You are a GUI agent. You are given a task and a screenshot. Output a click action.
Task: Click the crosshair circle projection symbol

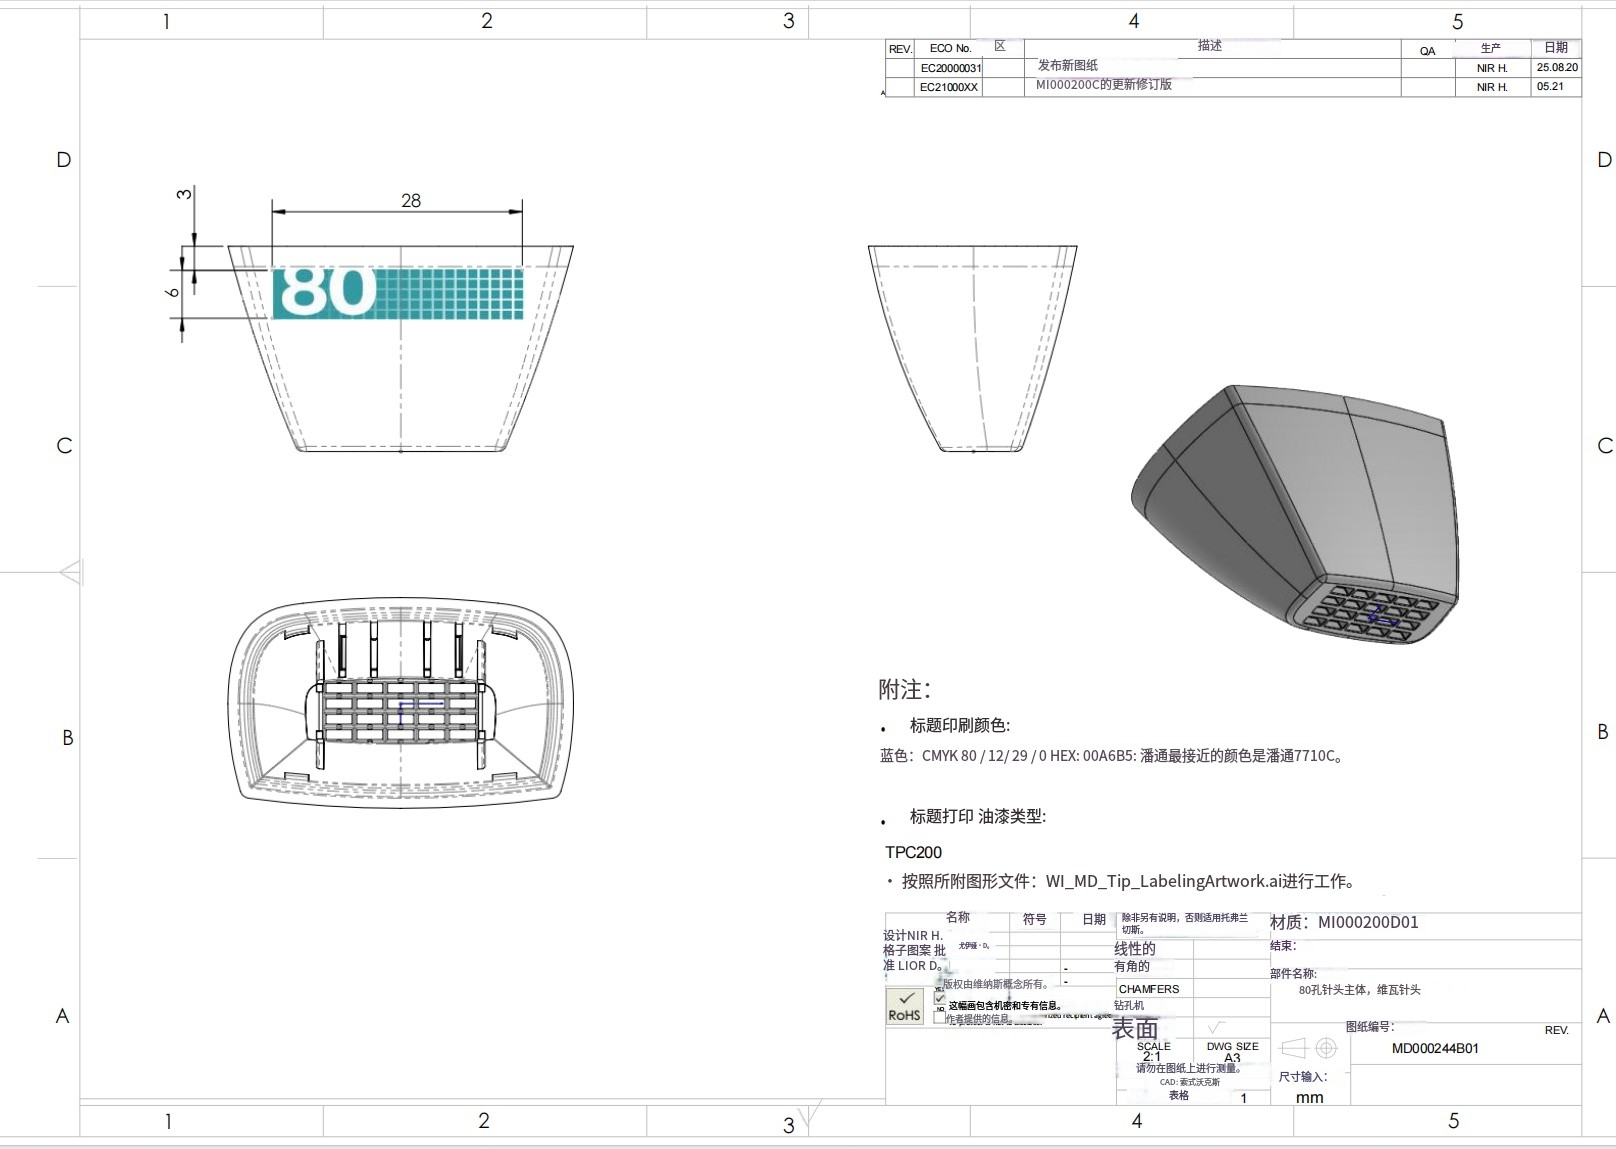click(1326, 1048)
